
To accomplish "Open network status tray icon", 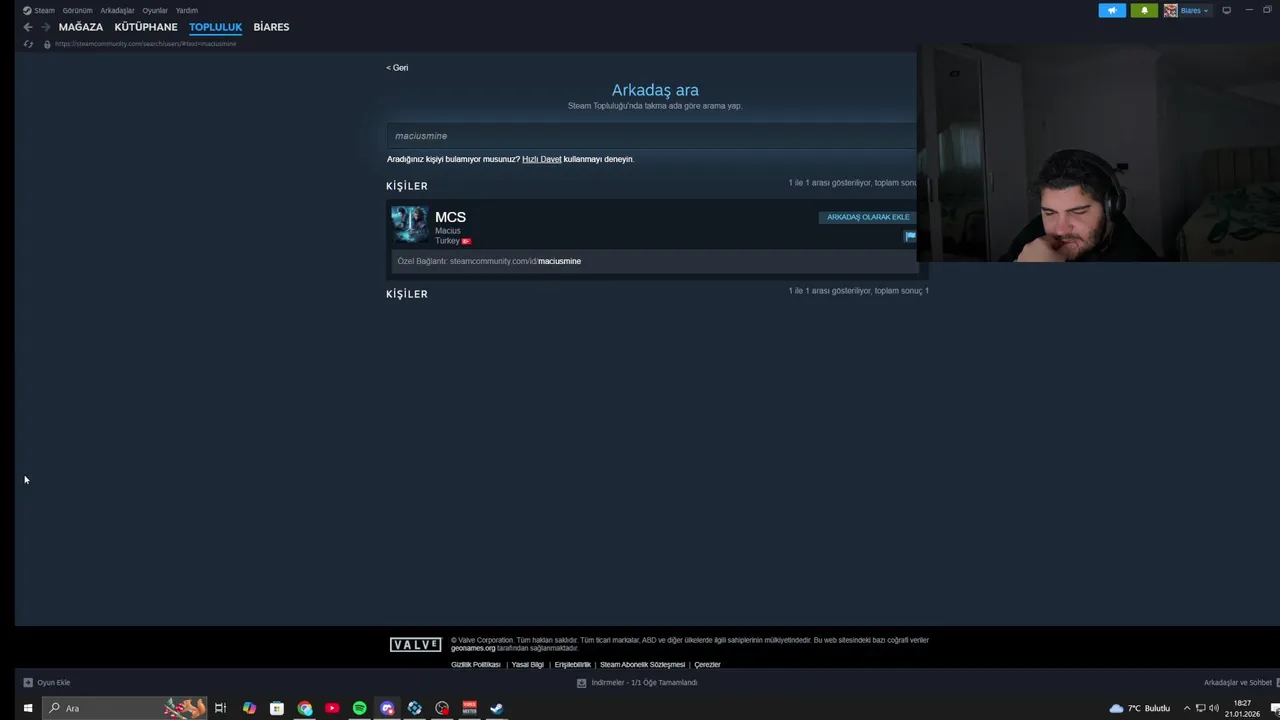I will [x=1200, y=708].
